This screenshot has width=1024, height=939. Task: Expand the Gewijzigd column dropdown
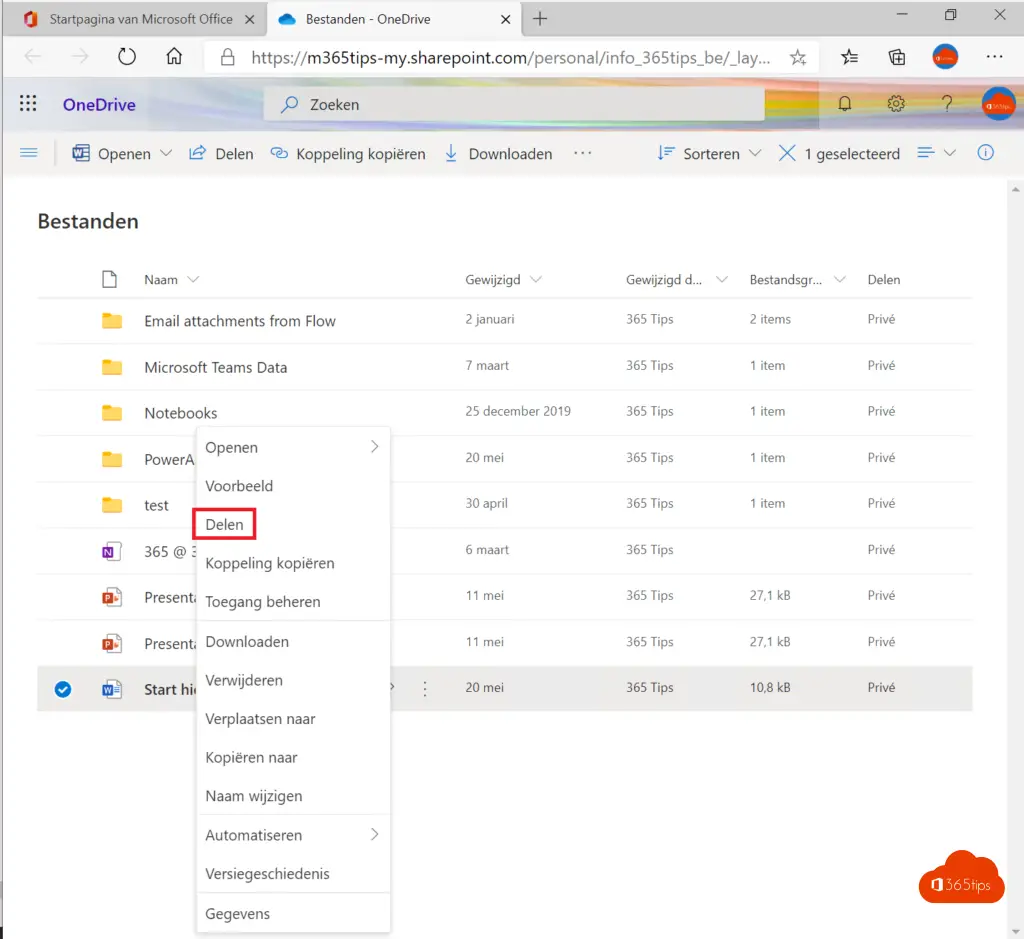pyautogui.click(x=536, y=279)
